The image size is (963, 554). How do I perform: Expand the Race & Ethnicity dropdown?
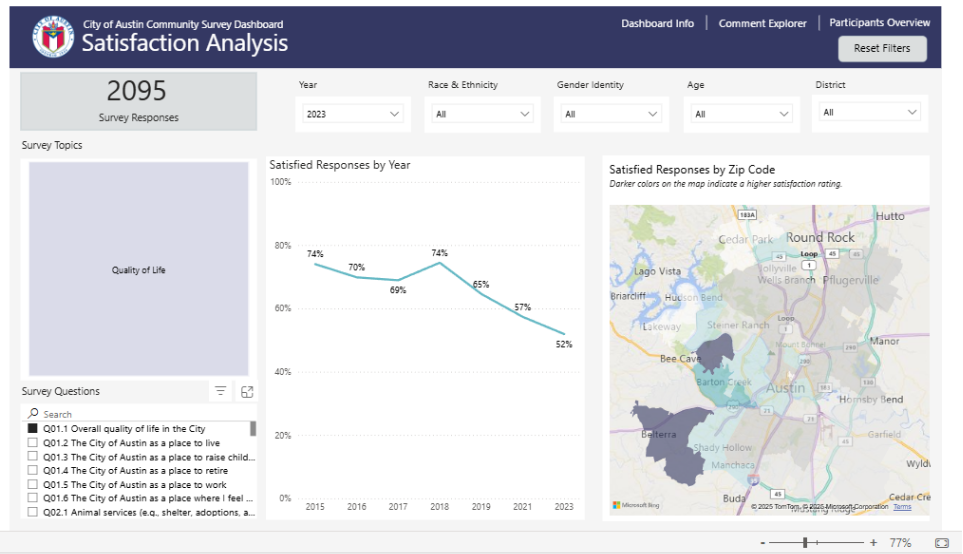point(483,114)
